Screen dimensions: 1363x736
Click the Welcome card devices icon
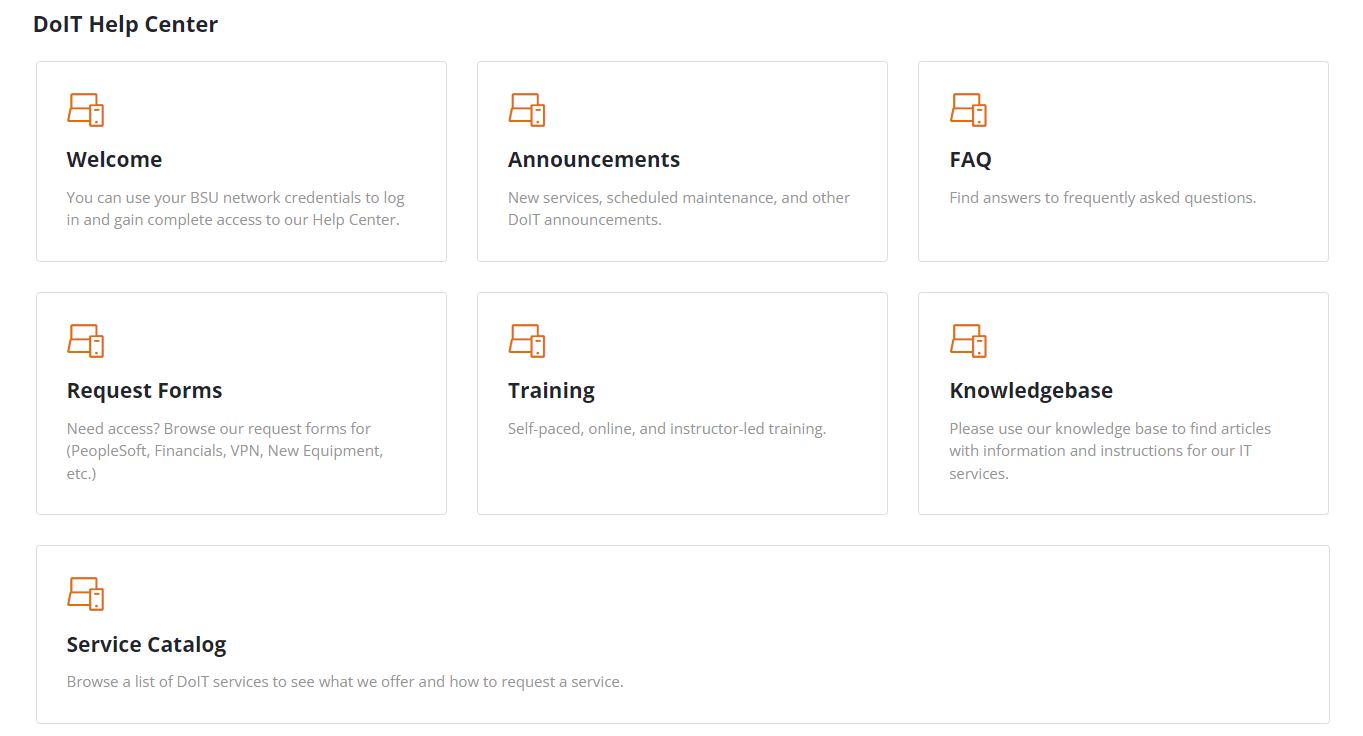pos(86,108)
